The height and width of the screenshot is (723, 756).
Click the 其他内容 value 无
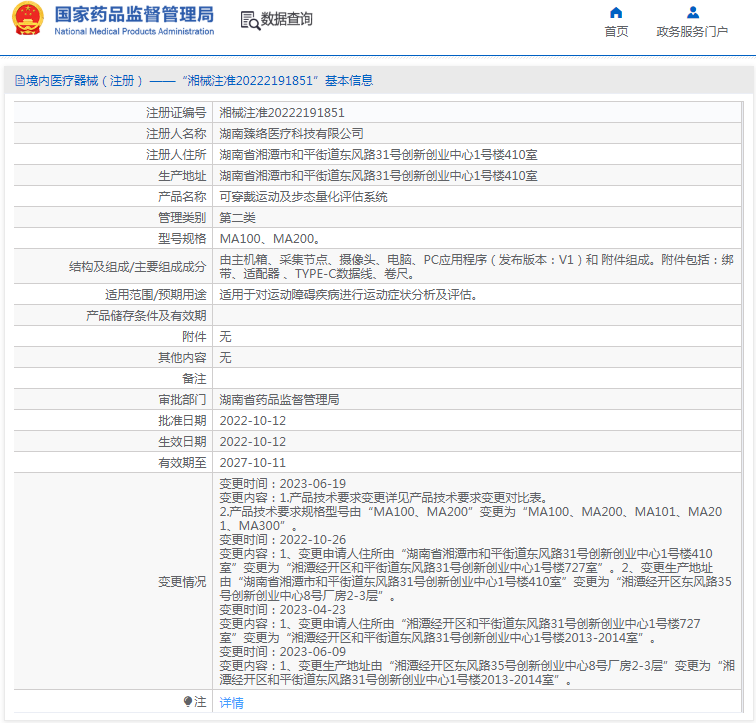click(225, 358)
